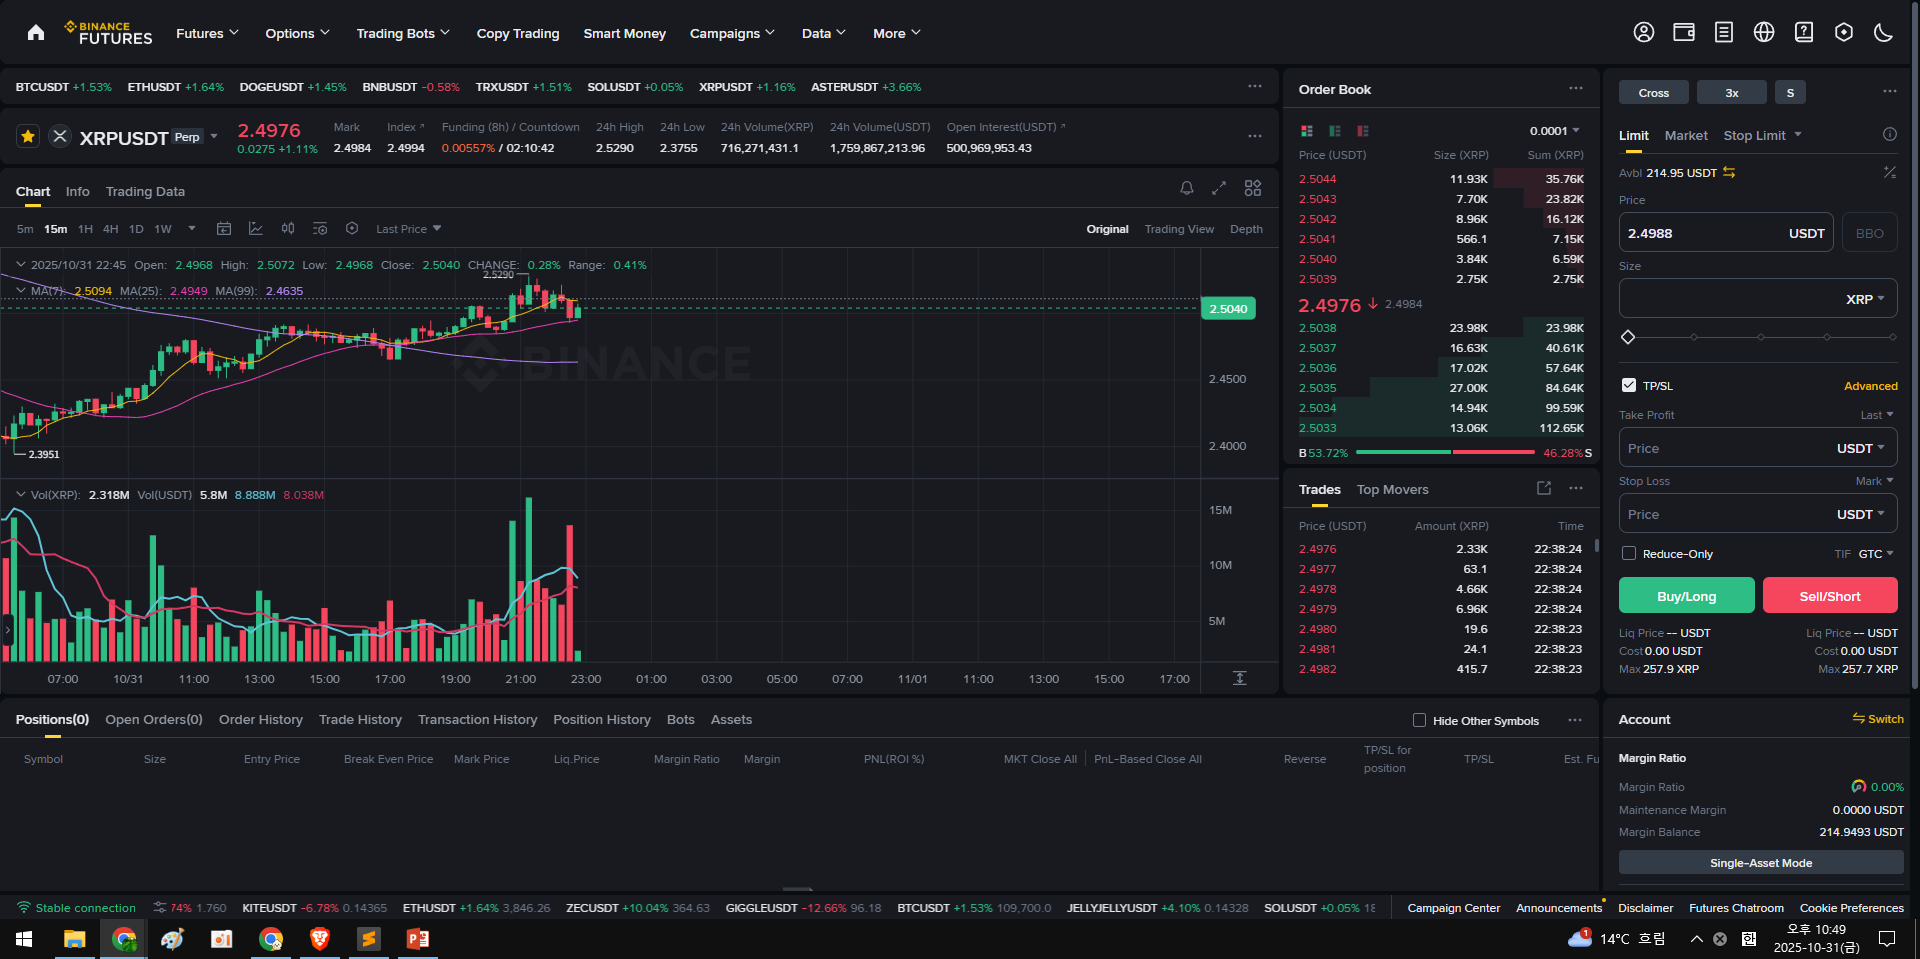Viewport: 1920px width, 959px height.
Task: Click Switch in the Account panel
Action: pyautogui.click(x=1878, y=719)
